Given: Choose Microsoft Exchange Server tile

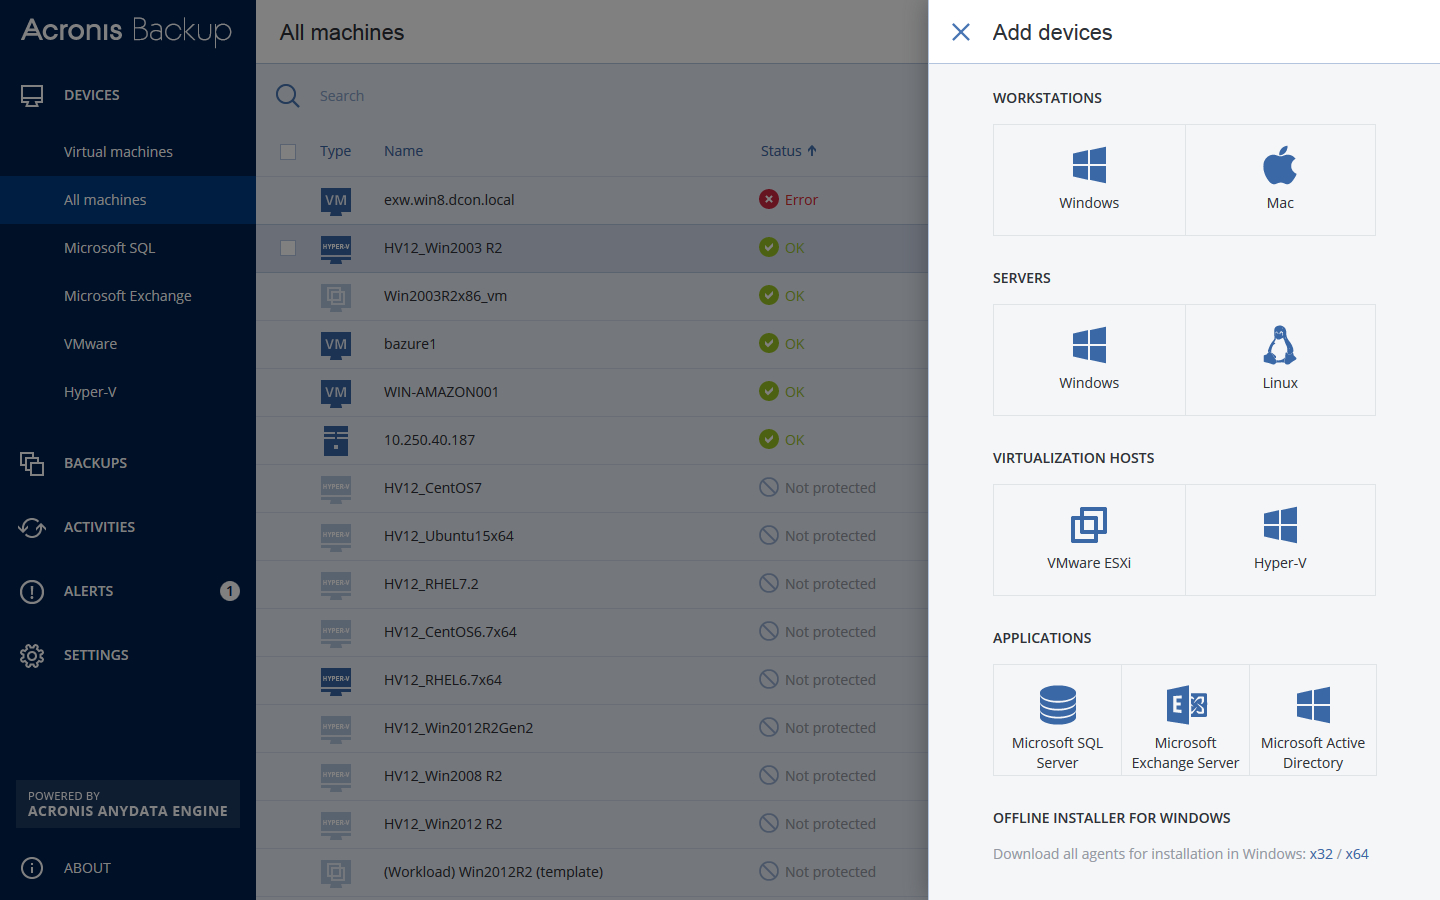Looking at the screenshot, I should click(x=1185, y=720).
